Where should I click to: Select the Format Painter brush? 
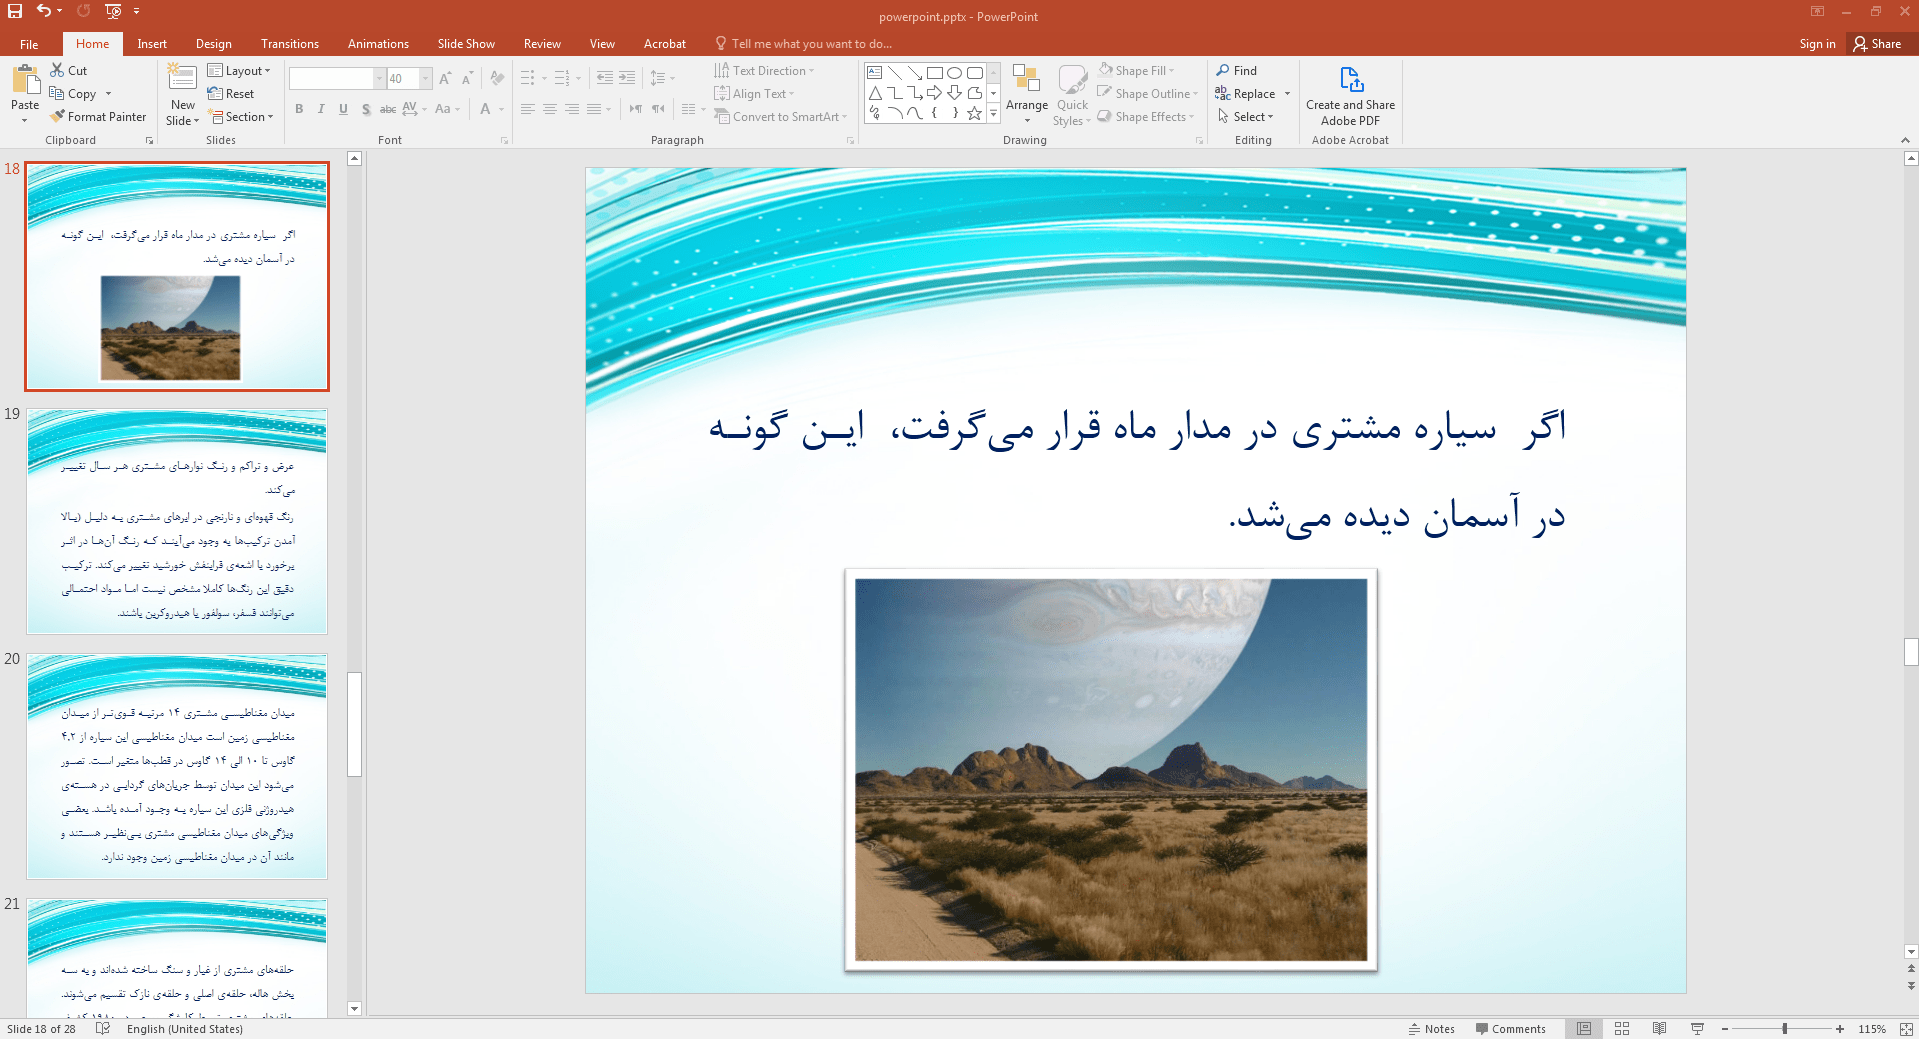point(97,117)
